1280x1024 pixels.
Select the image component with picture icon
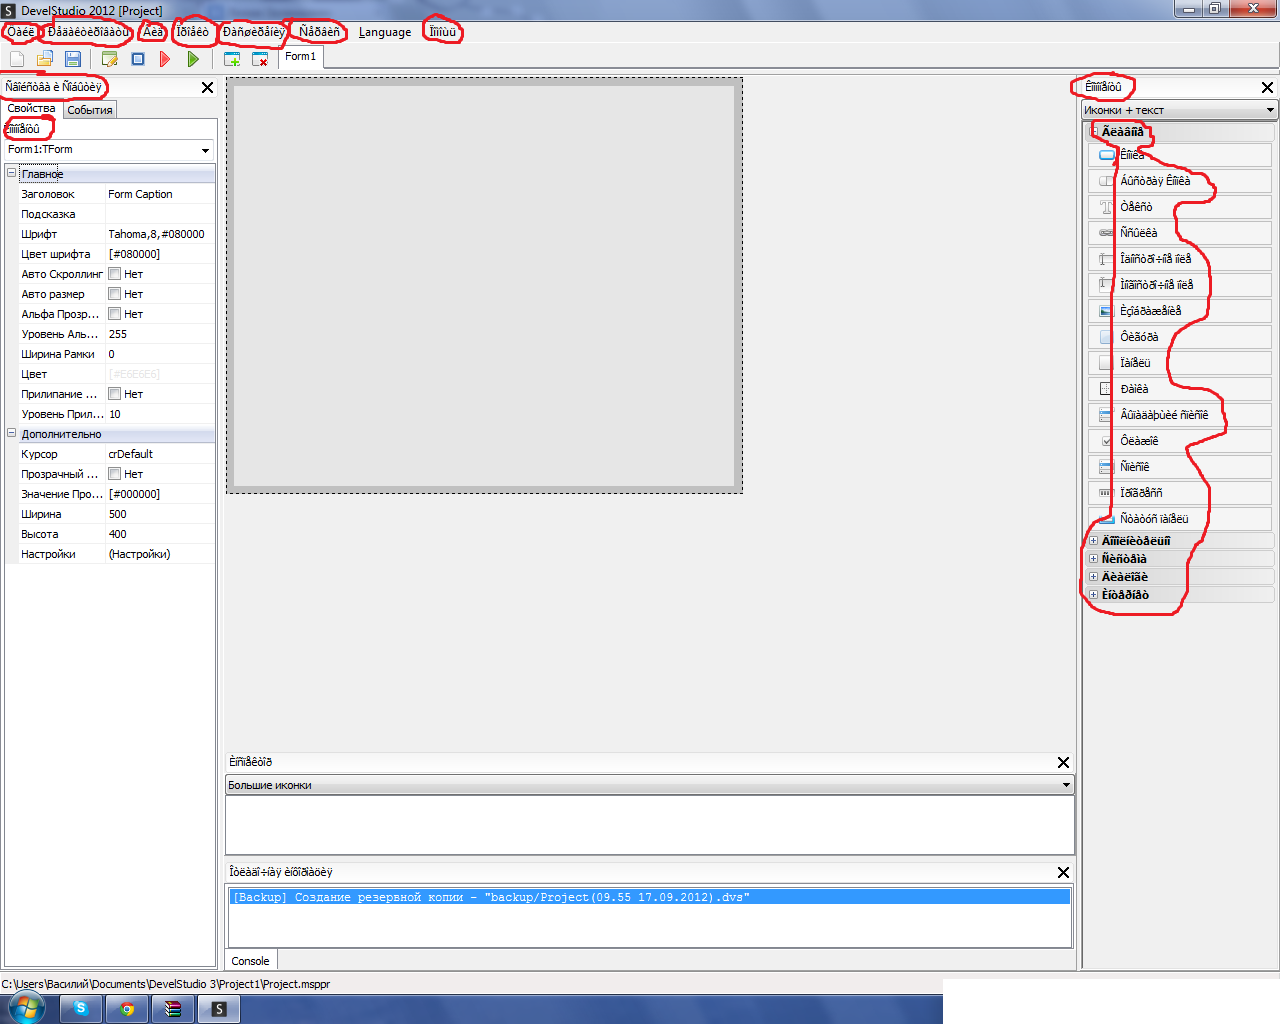[1180, 311]
